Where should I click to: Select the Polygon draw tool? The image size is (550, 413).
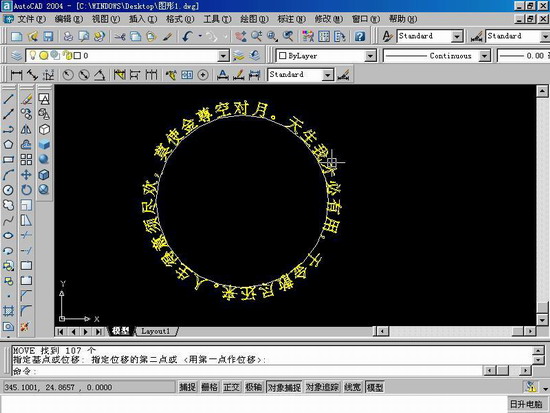8,144
